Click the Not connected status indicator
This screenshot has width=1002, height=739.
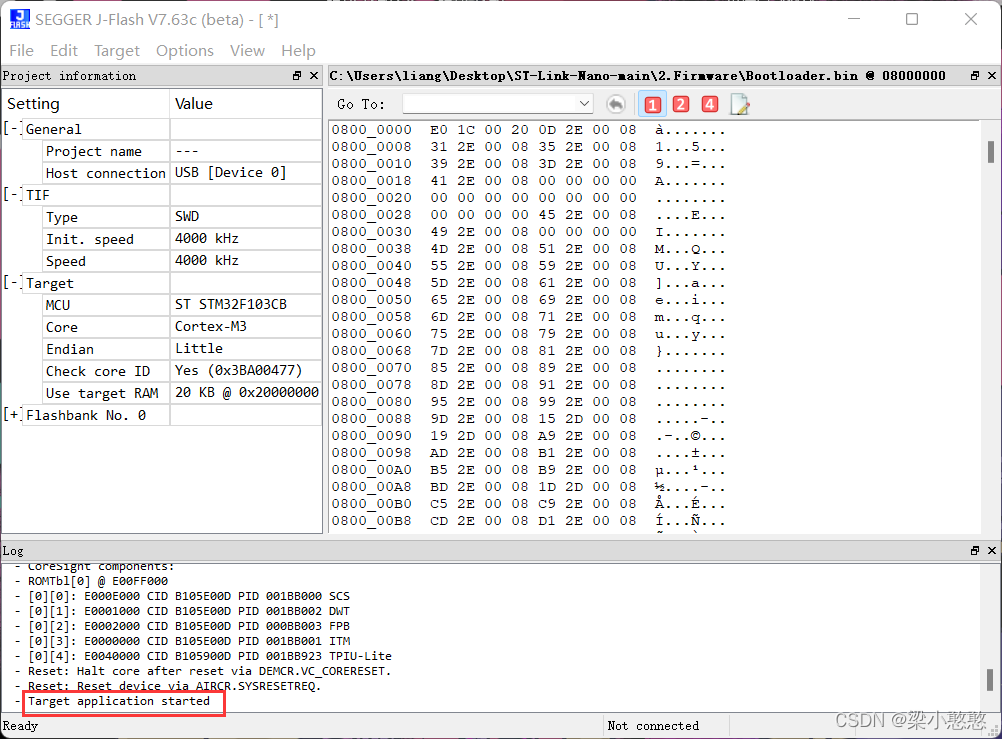(653, 726)
